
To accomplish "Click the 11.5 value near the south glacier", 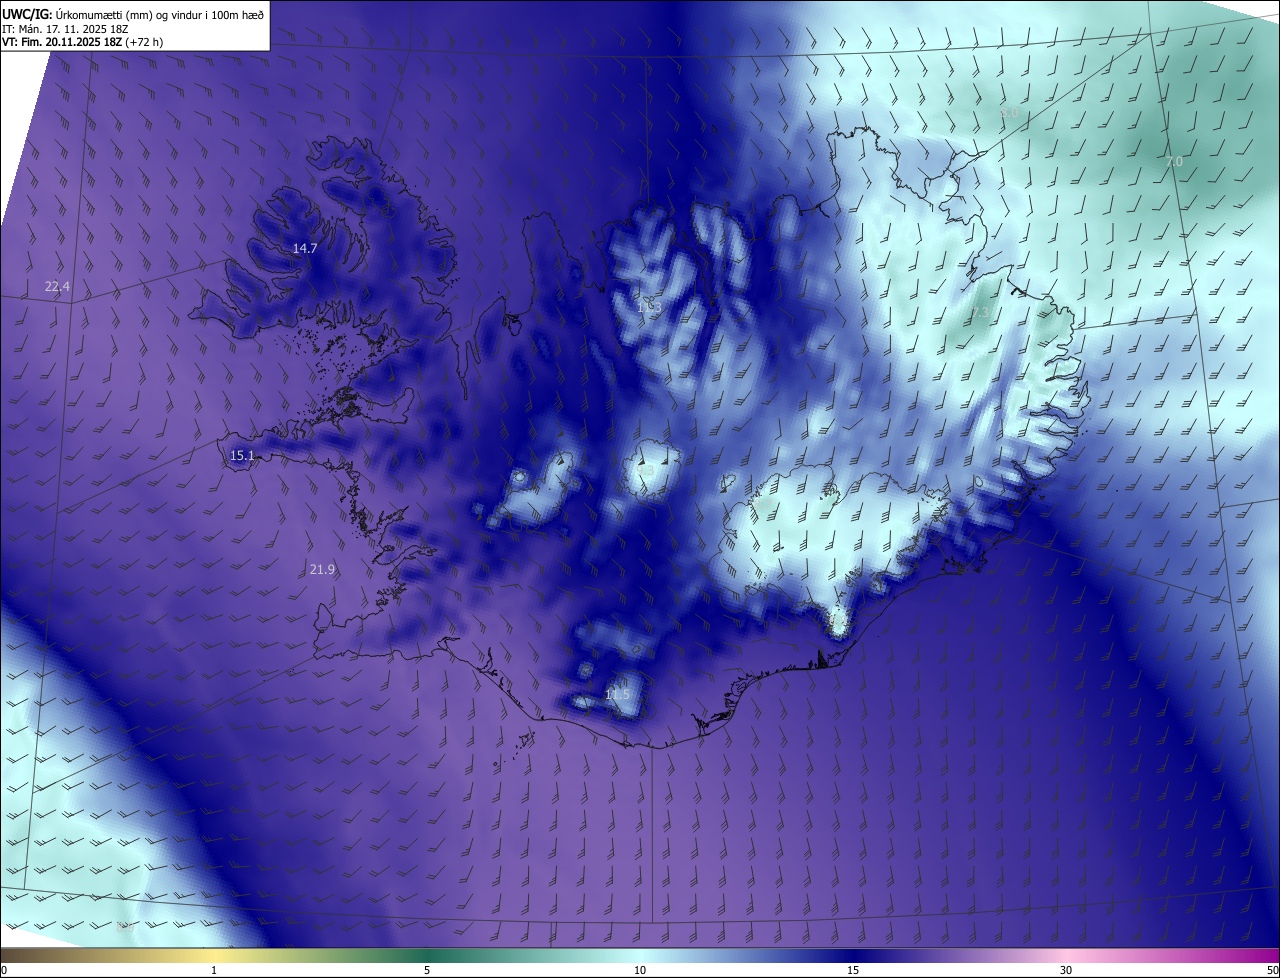I will point(618,694).
